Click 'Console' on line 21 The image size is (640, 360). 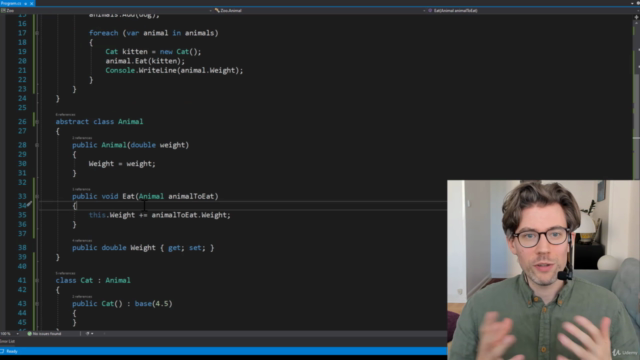pos(120,71)
